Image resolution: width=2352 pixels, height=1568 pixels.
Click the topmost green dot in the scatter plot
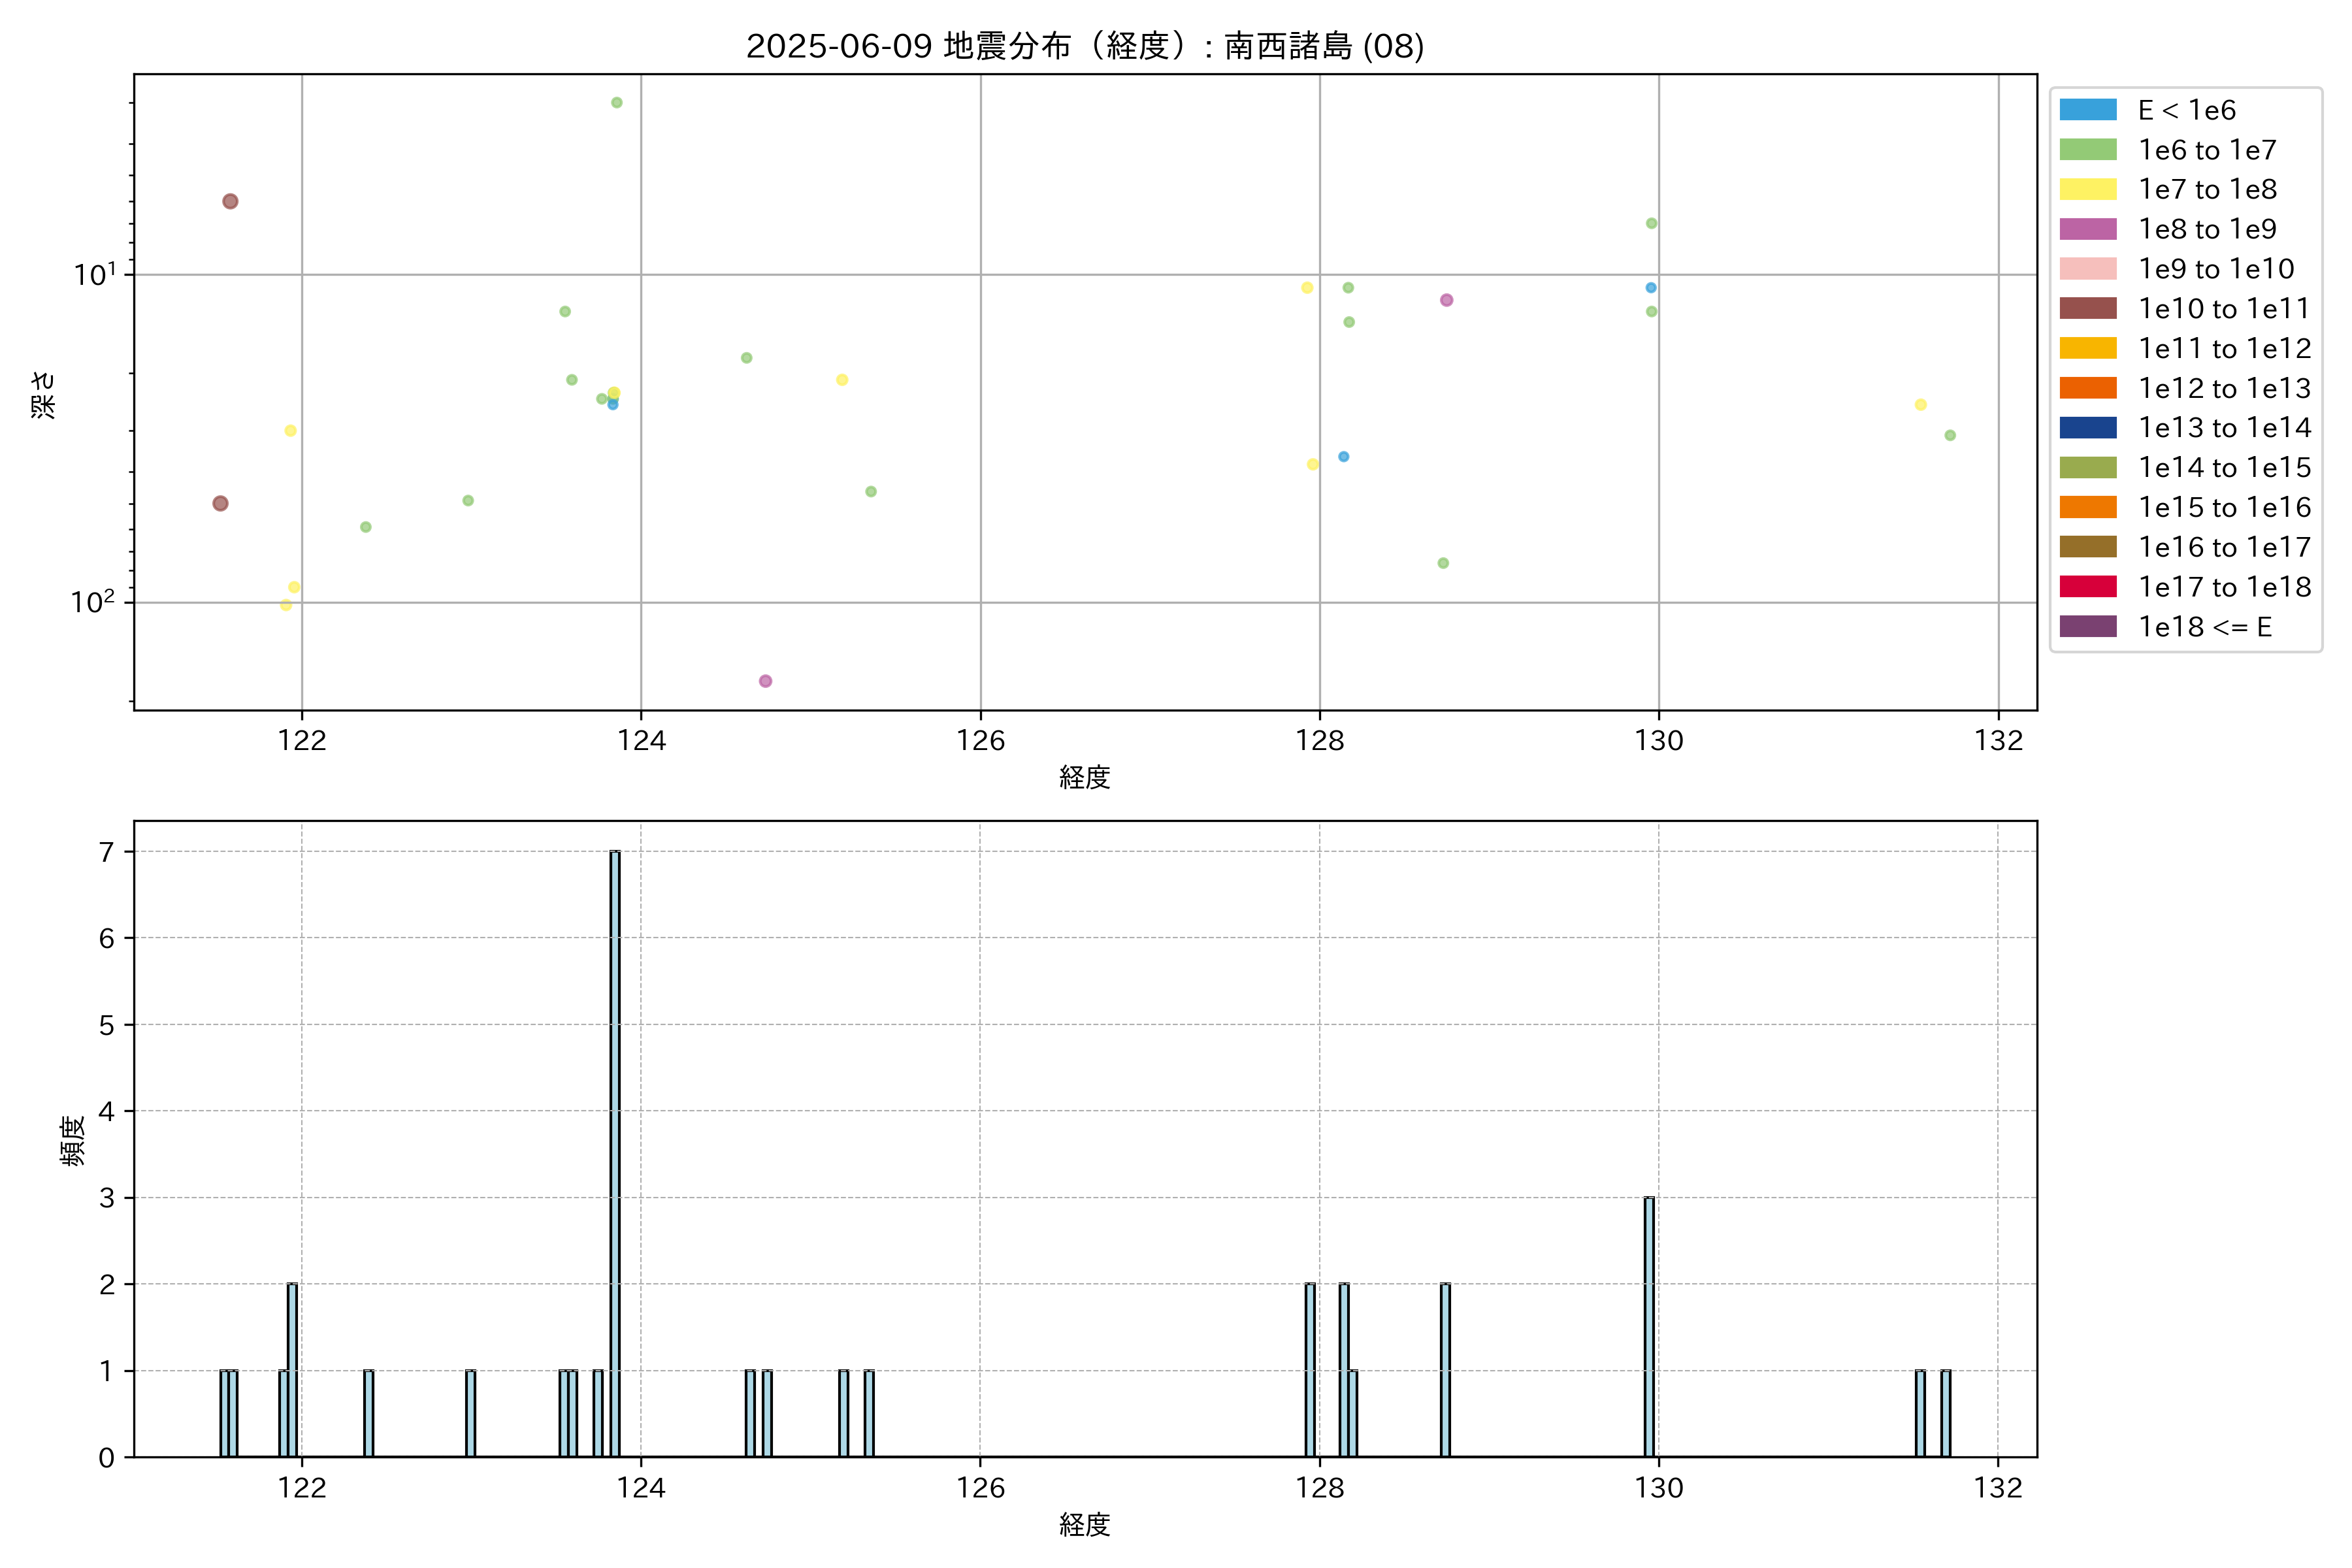(617, 103)
